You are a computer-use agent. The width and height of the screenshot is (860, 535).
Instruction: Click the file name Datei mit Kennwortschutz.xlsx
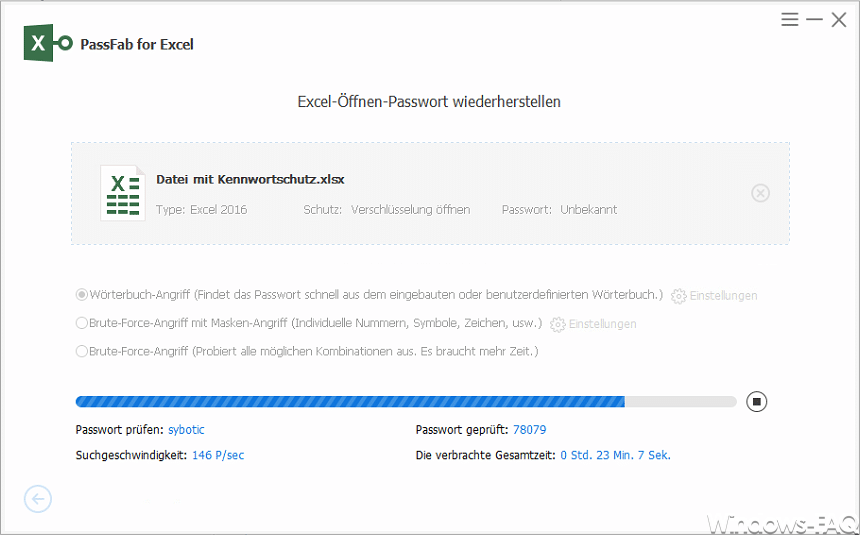[250, 179]
